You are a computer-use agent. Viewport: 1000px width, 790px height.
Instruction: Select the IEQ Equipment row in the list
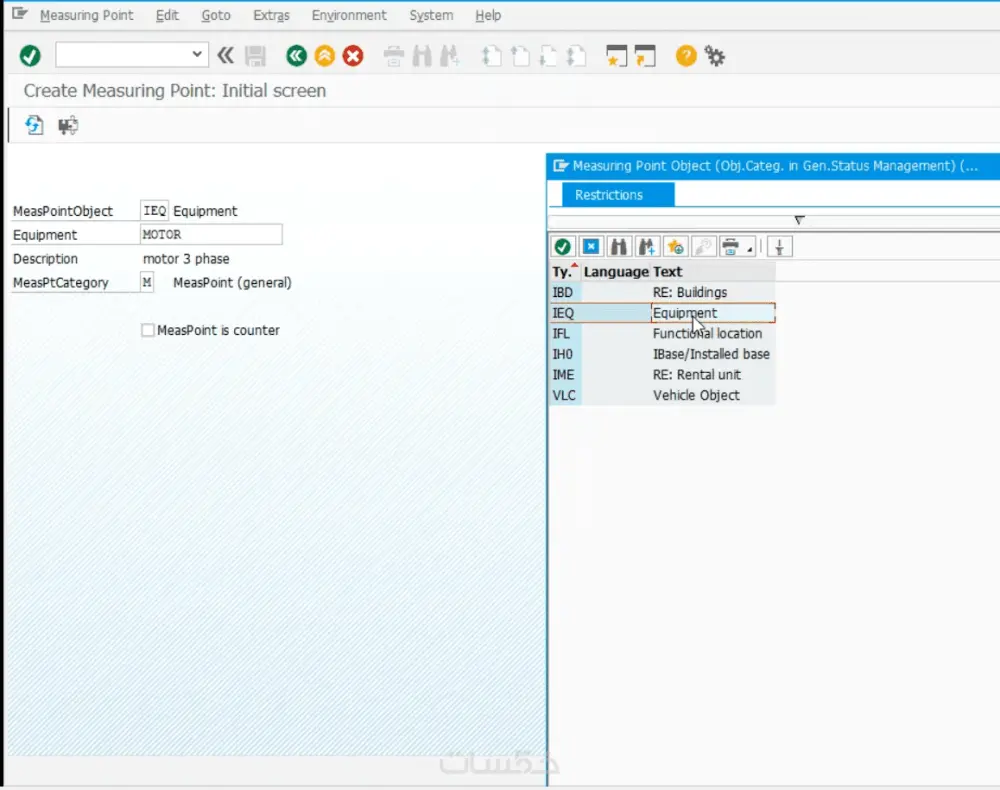(684, 312)
